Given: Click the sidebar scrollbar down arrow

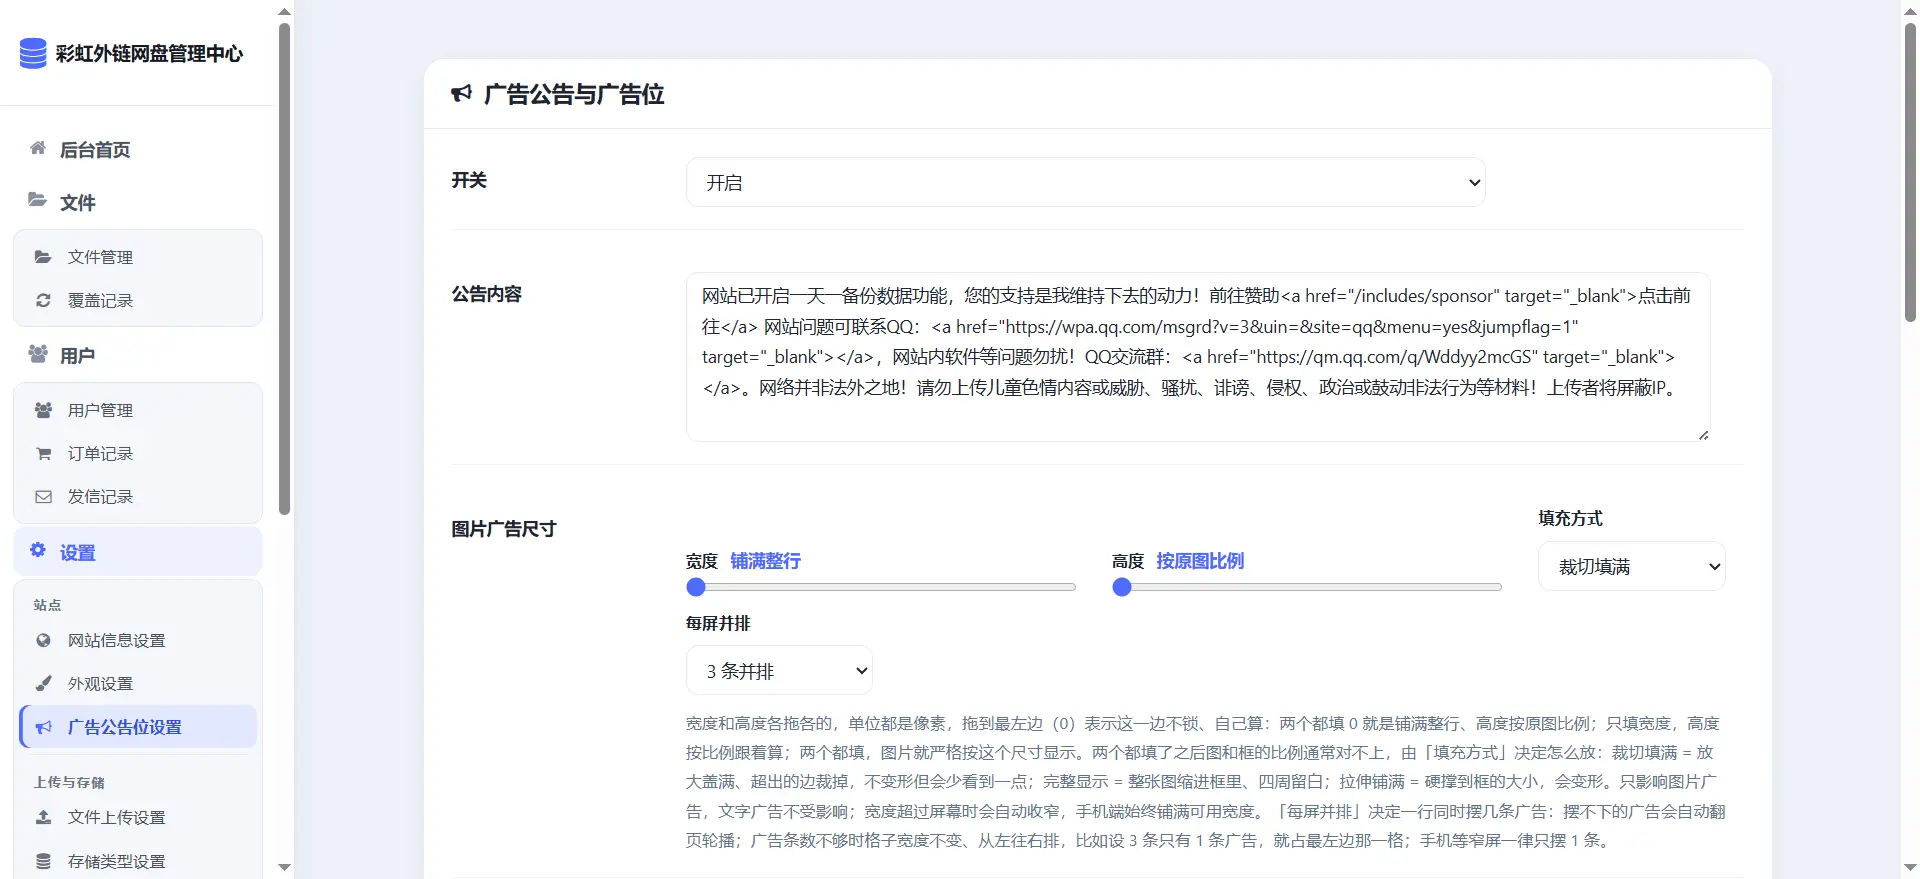Looking at the screenshot, I should 284,867.
